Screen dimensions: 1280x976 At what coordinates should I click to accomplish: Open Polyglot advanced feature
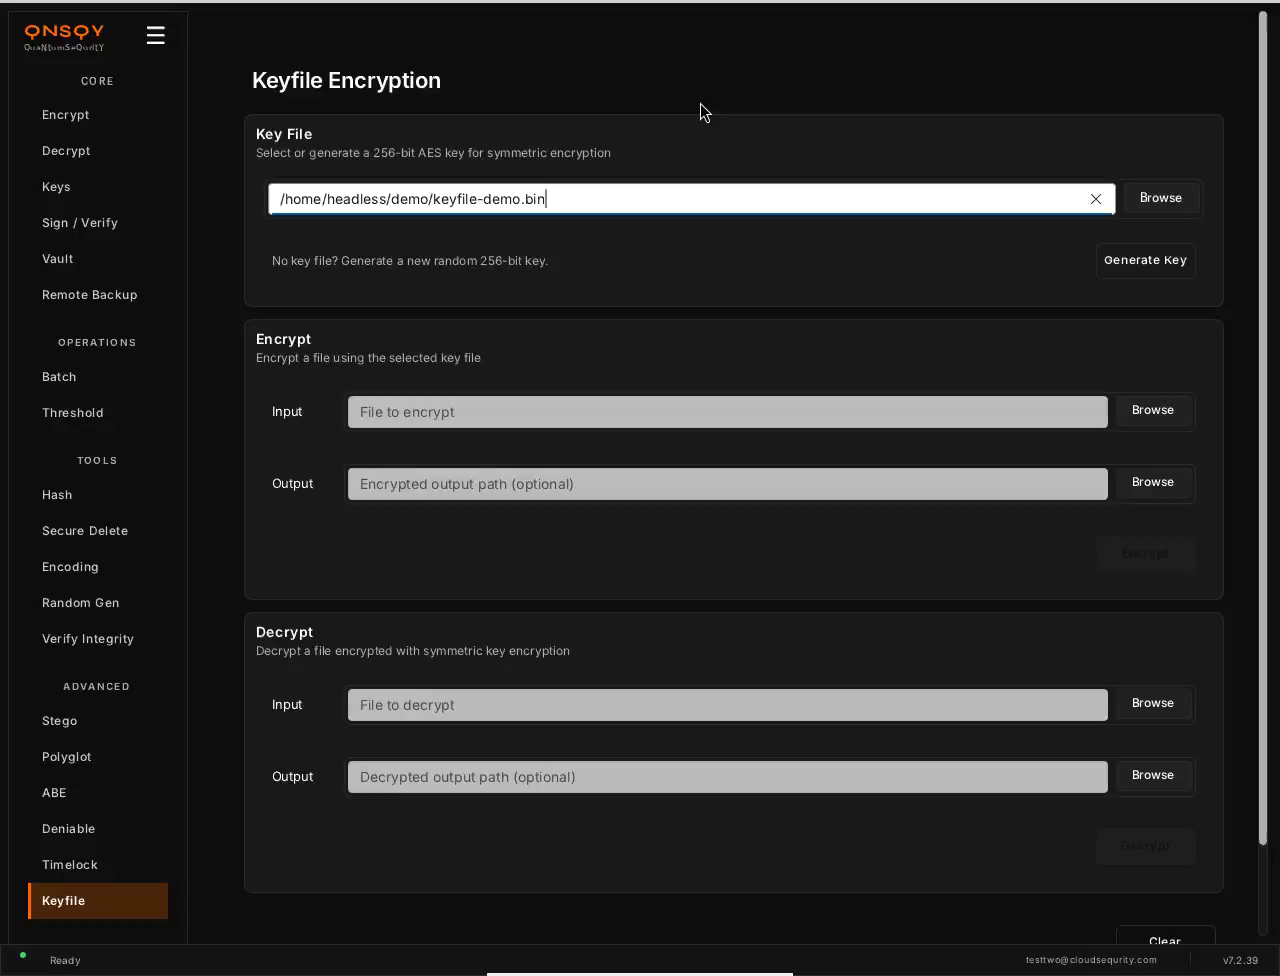(98, 757)
